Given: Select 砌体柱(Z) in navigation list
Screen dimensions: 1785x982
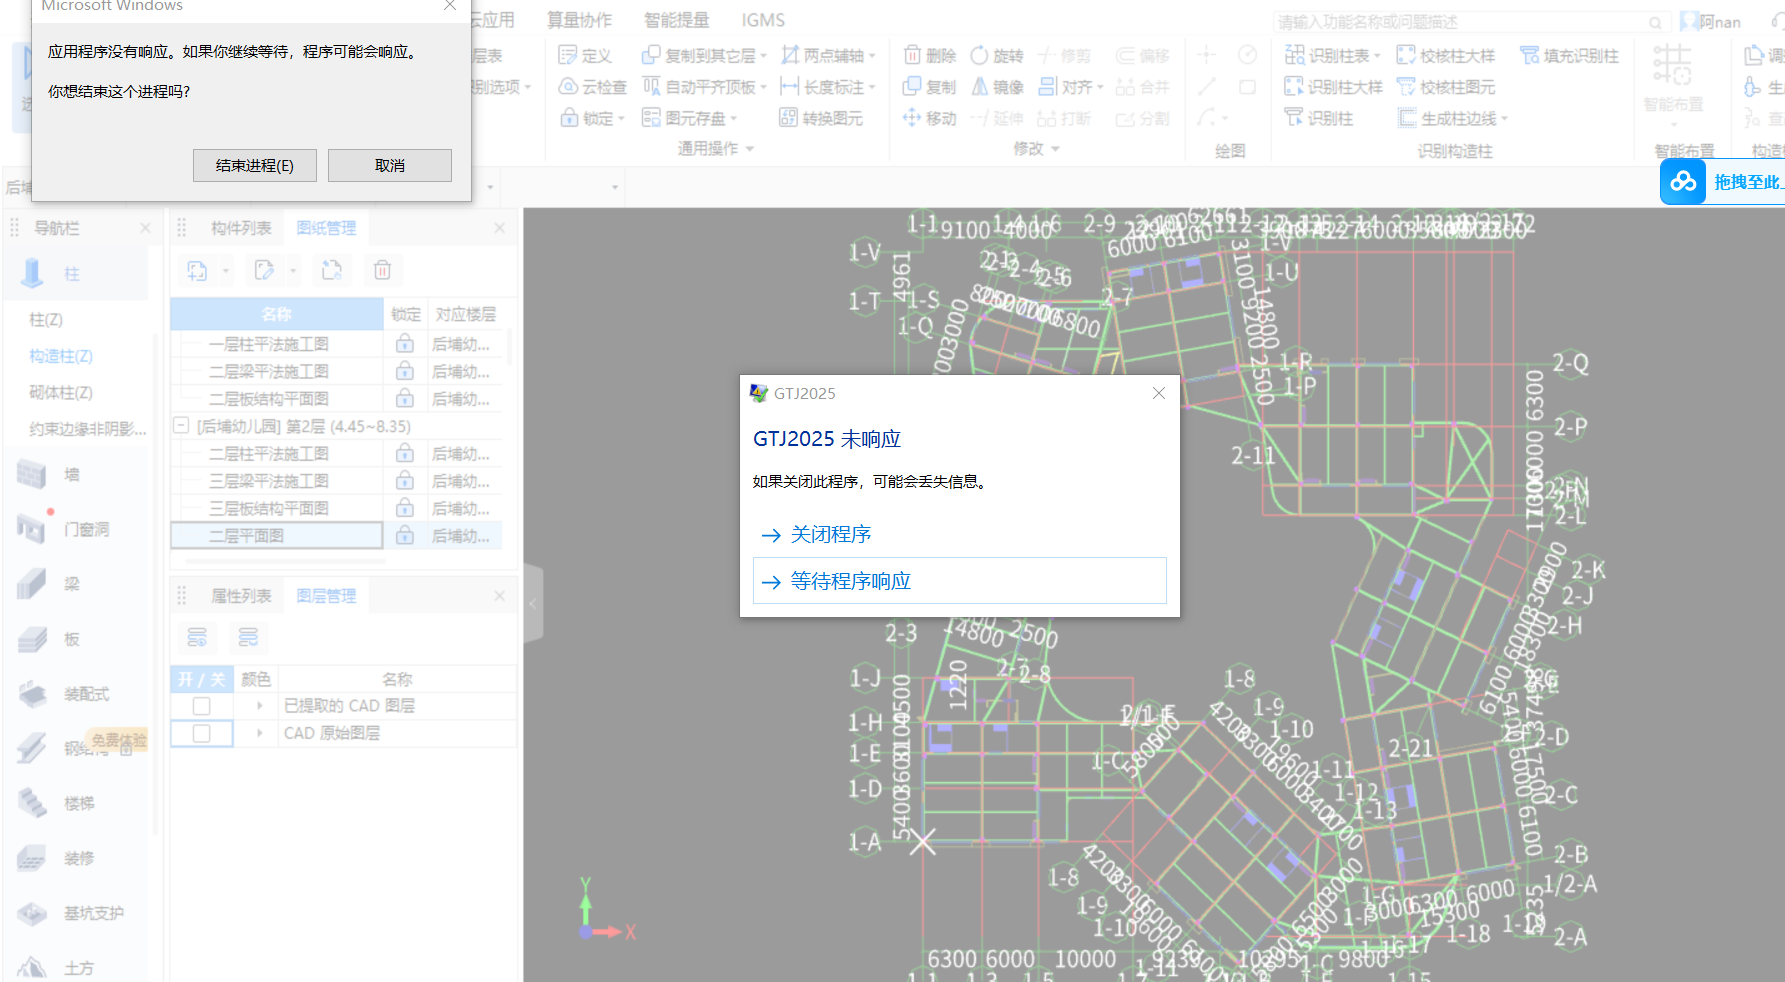Looking at the screenshot, I should pyautogui.click(x=61, y=393).
